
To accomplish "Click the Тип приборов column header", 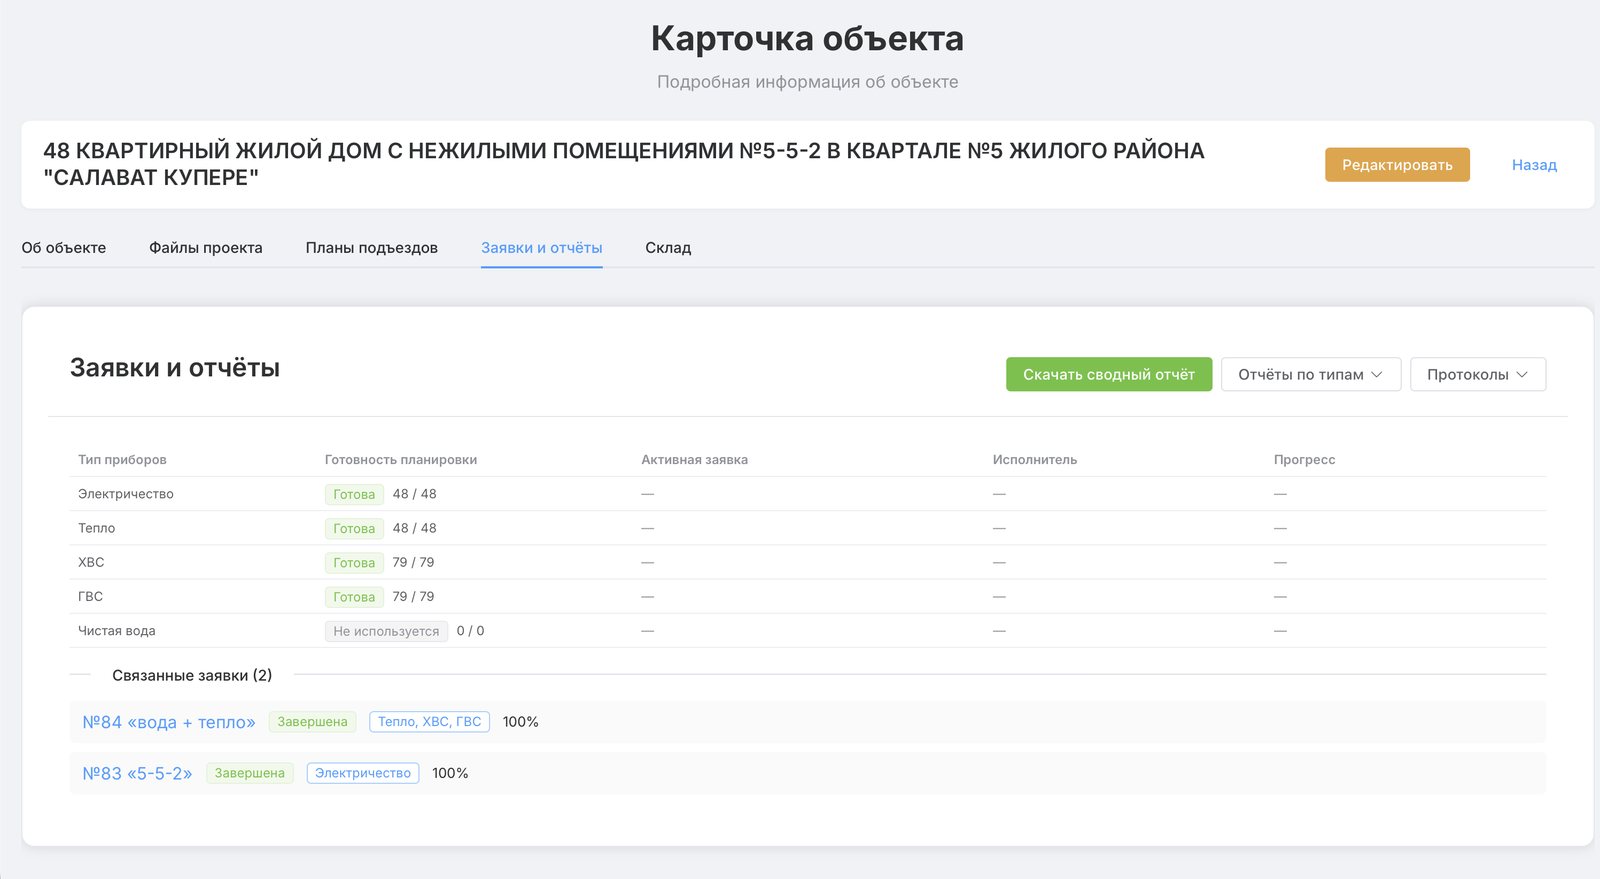I will [x=122, y=460].
